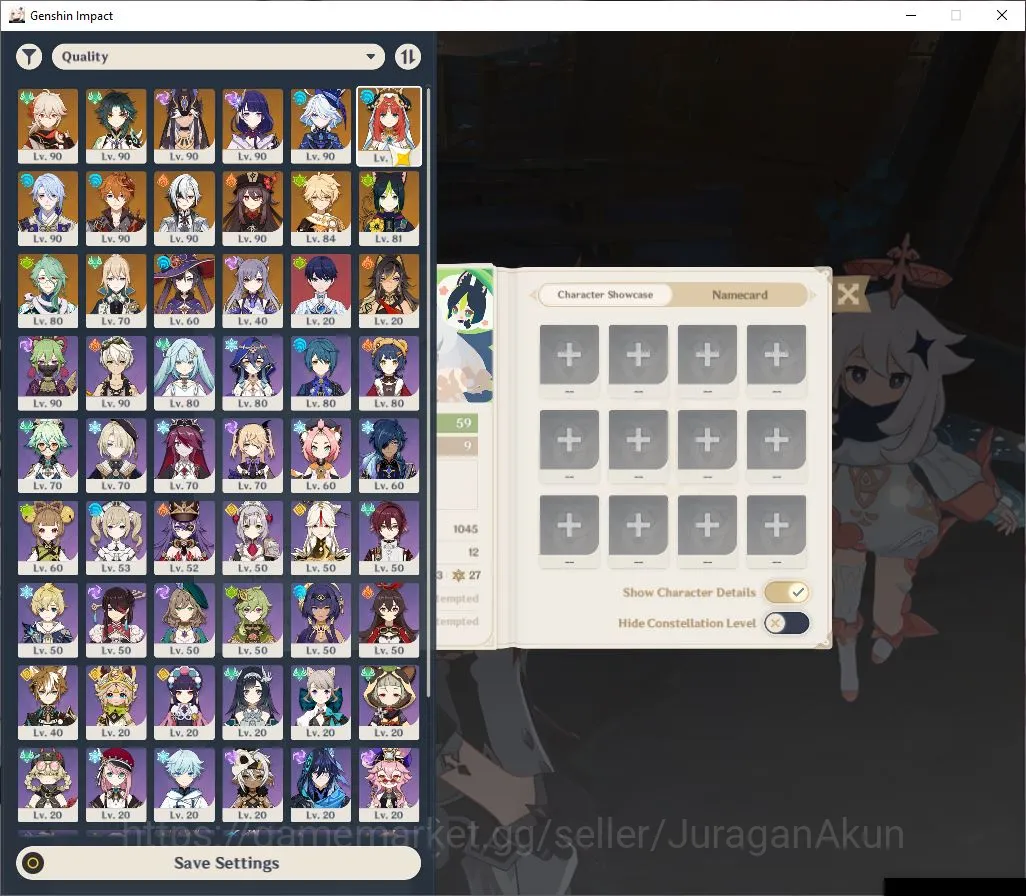Choose Chevreuse Lv. 52 portrait

click(184, 538)
